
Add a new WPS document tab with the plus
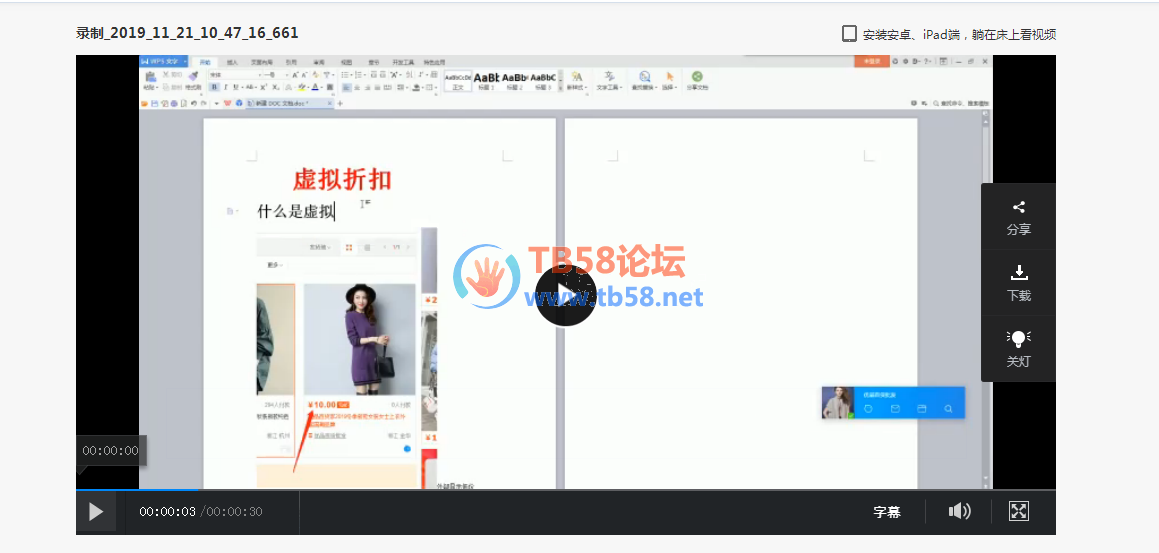coord(340,104)
